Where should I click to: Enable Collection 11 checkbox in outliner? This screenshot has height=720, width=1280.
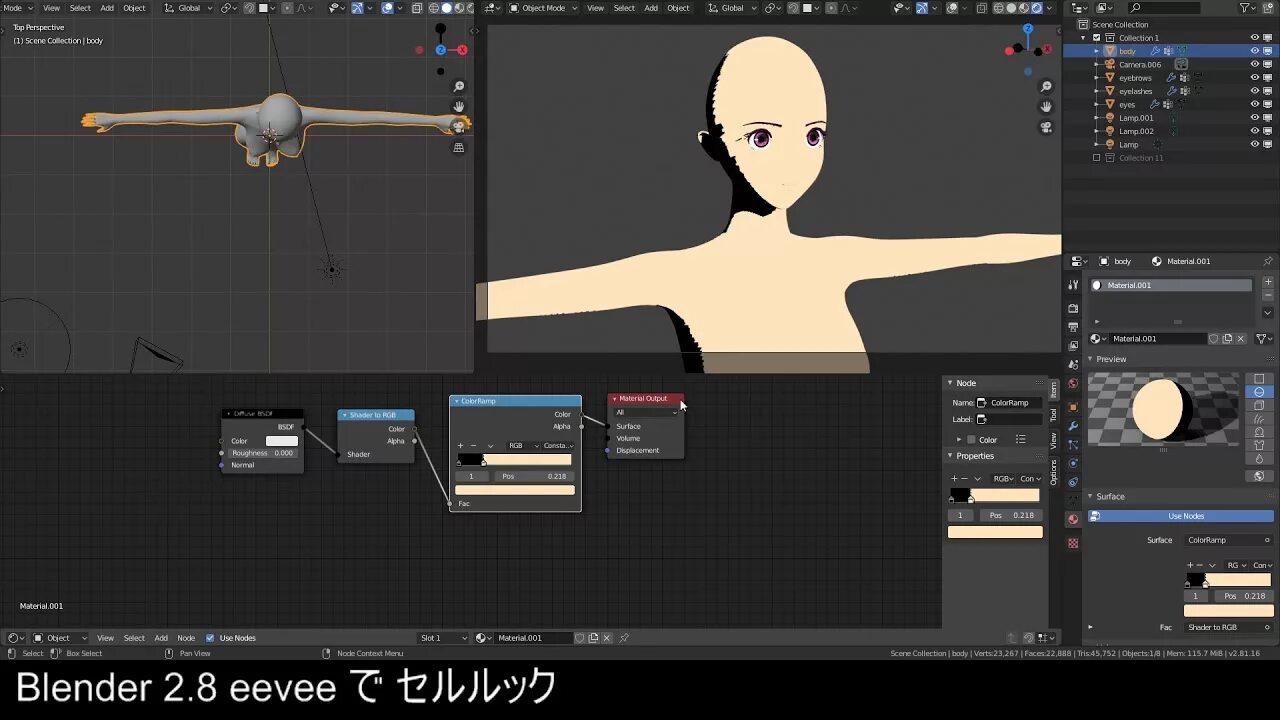[1096, 158]
